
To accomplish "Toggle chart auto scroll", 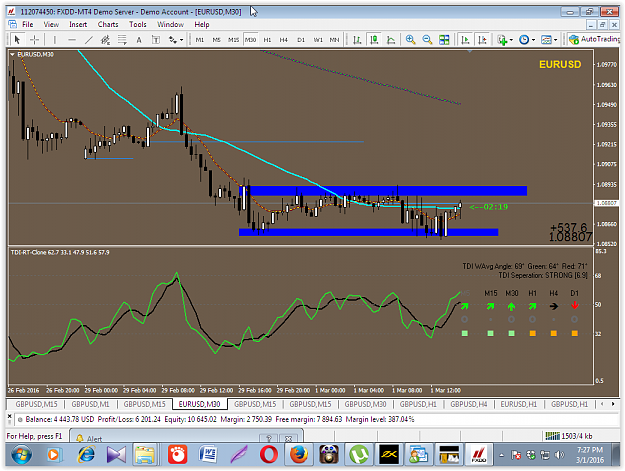I will click(x=465, y=39).
